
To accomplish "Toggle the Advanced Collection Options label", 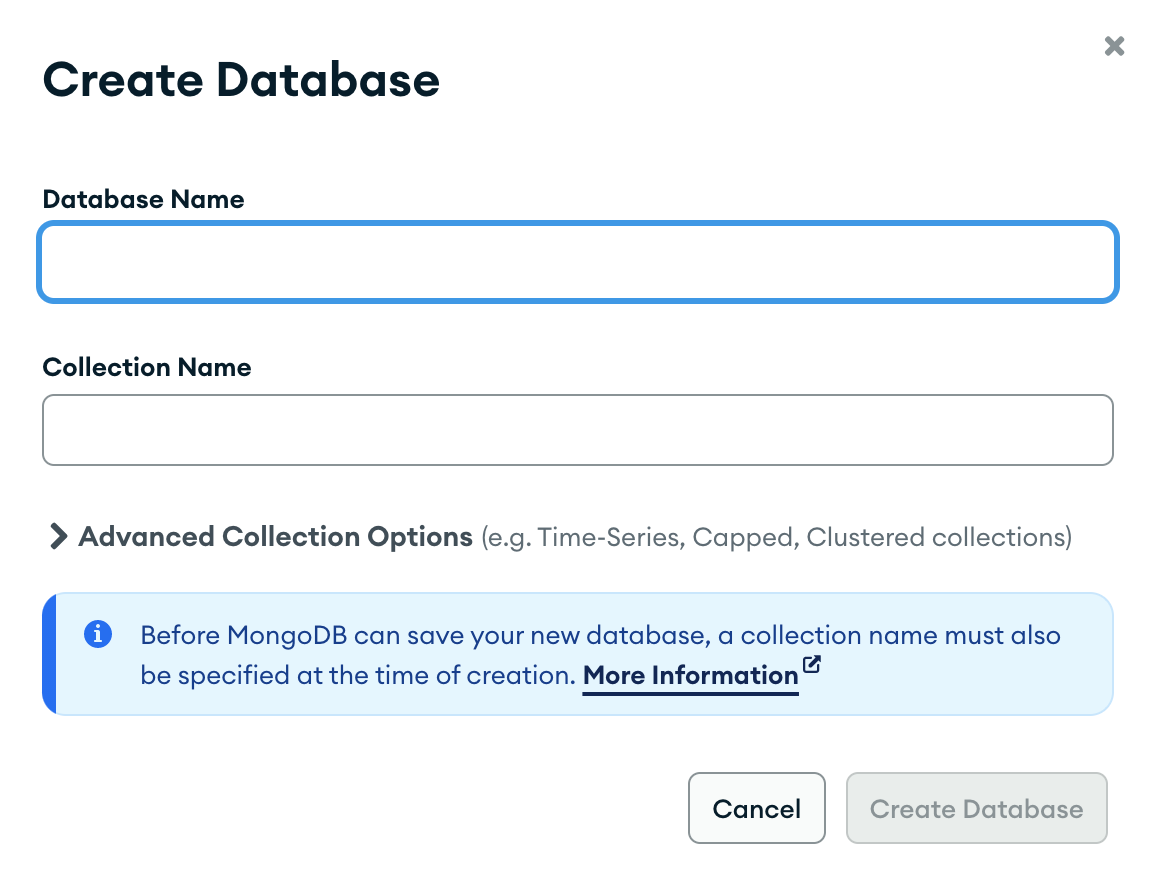I will tap(275, 537).
